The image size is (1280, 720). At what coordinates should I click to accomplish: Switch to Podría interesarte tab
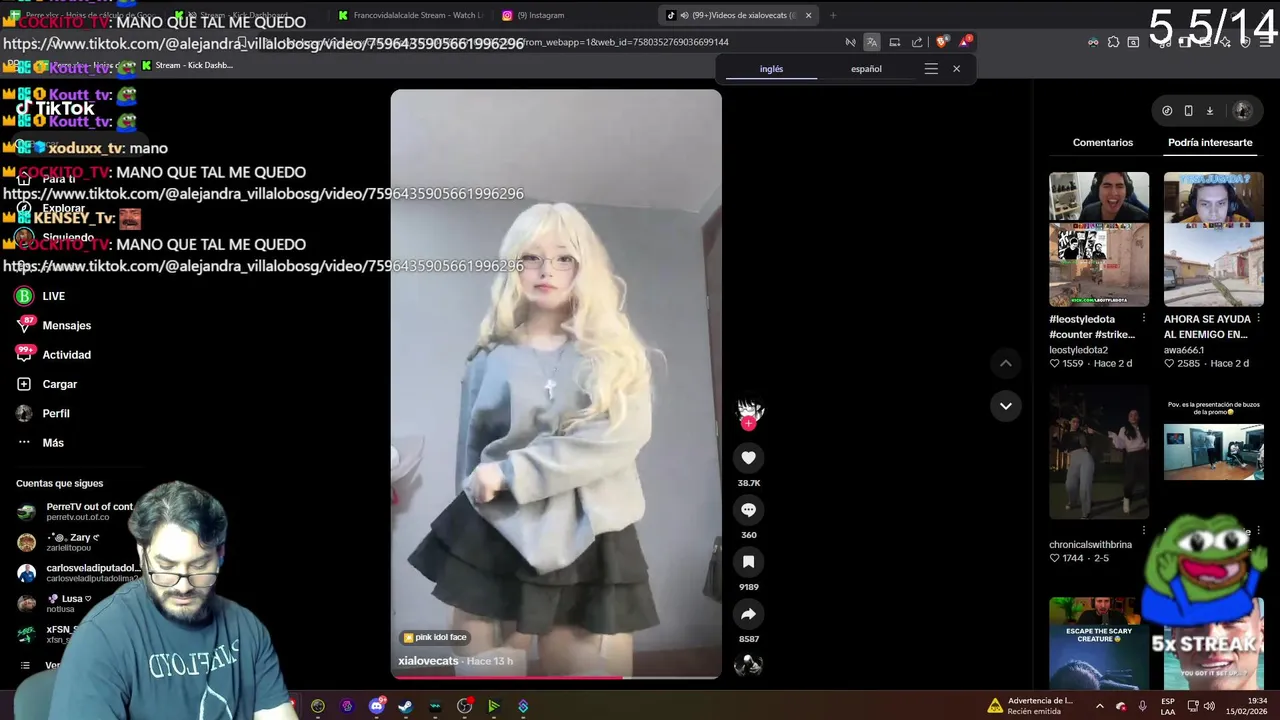pyautogui.click(x=1210, y=143)
